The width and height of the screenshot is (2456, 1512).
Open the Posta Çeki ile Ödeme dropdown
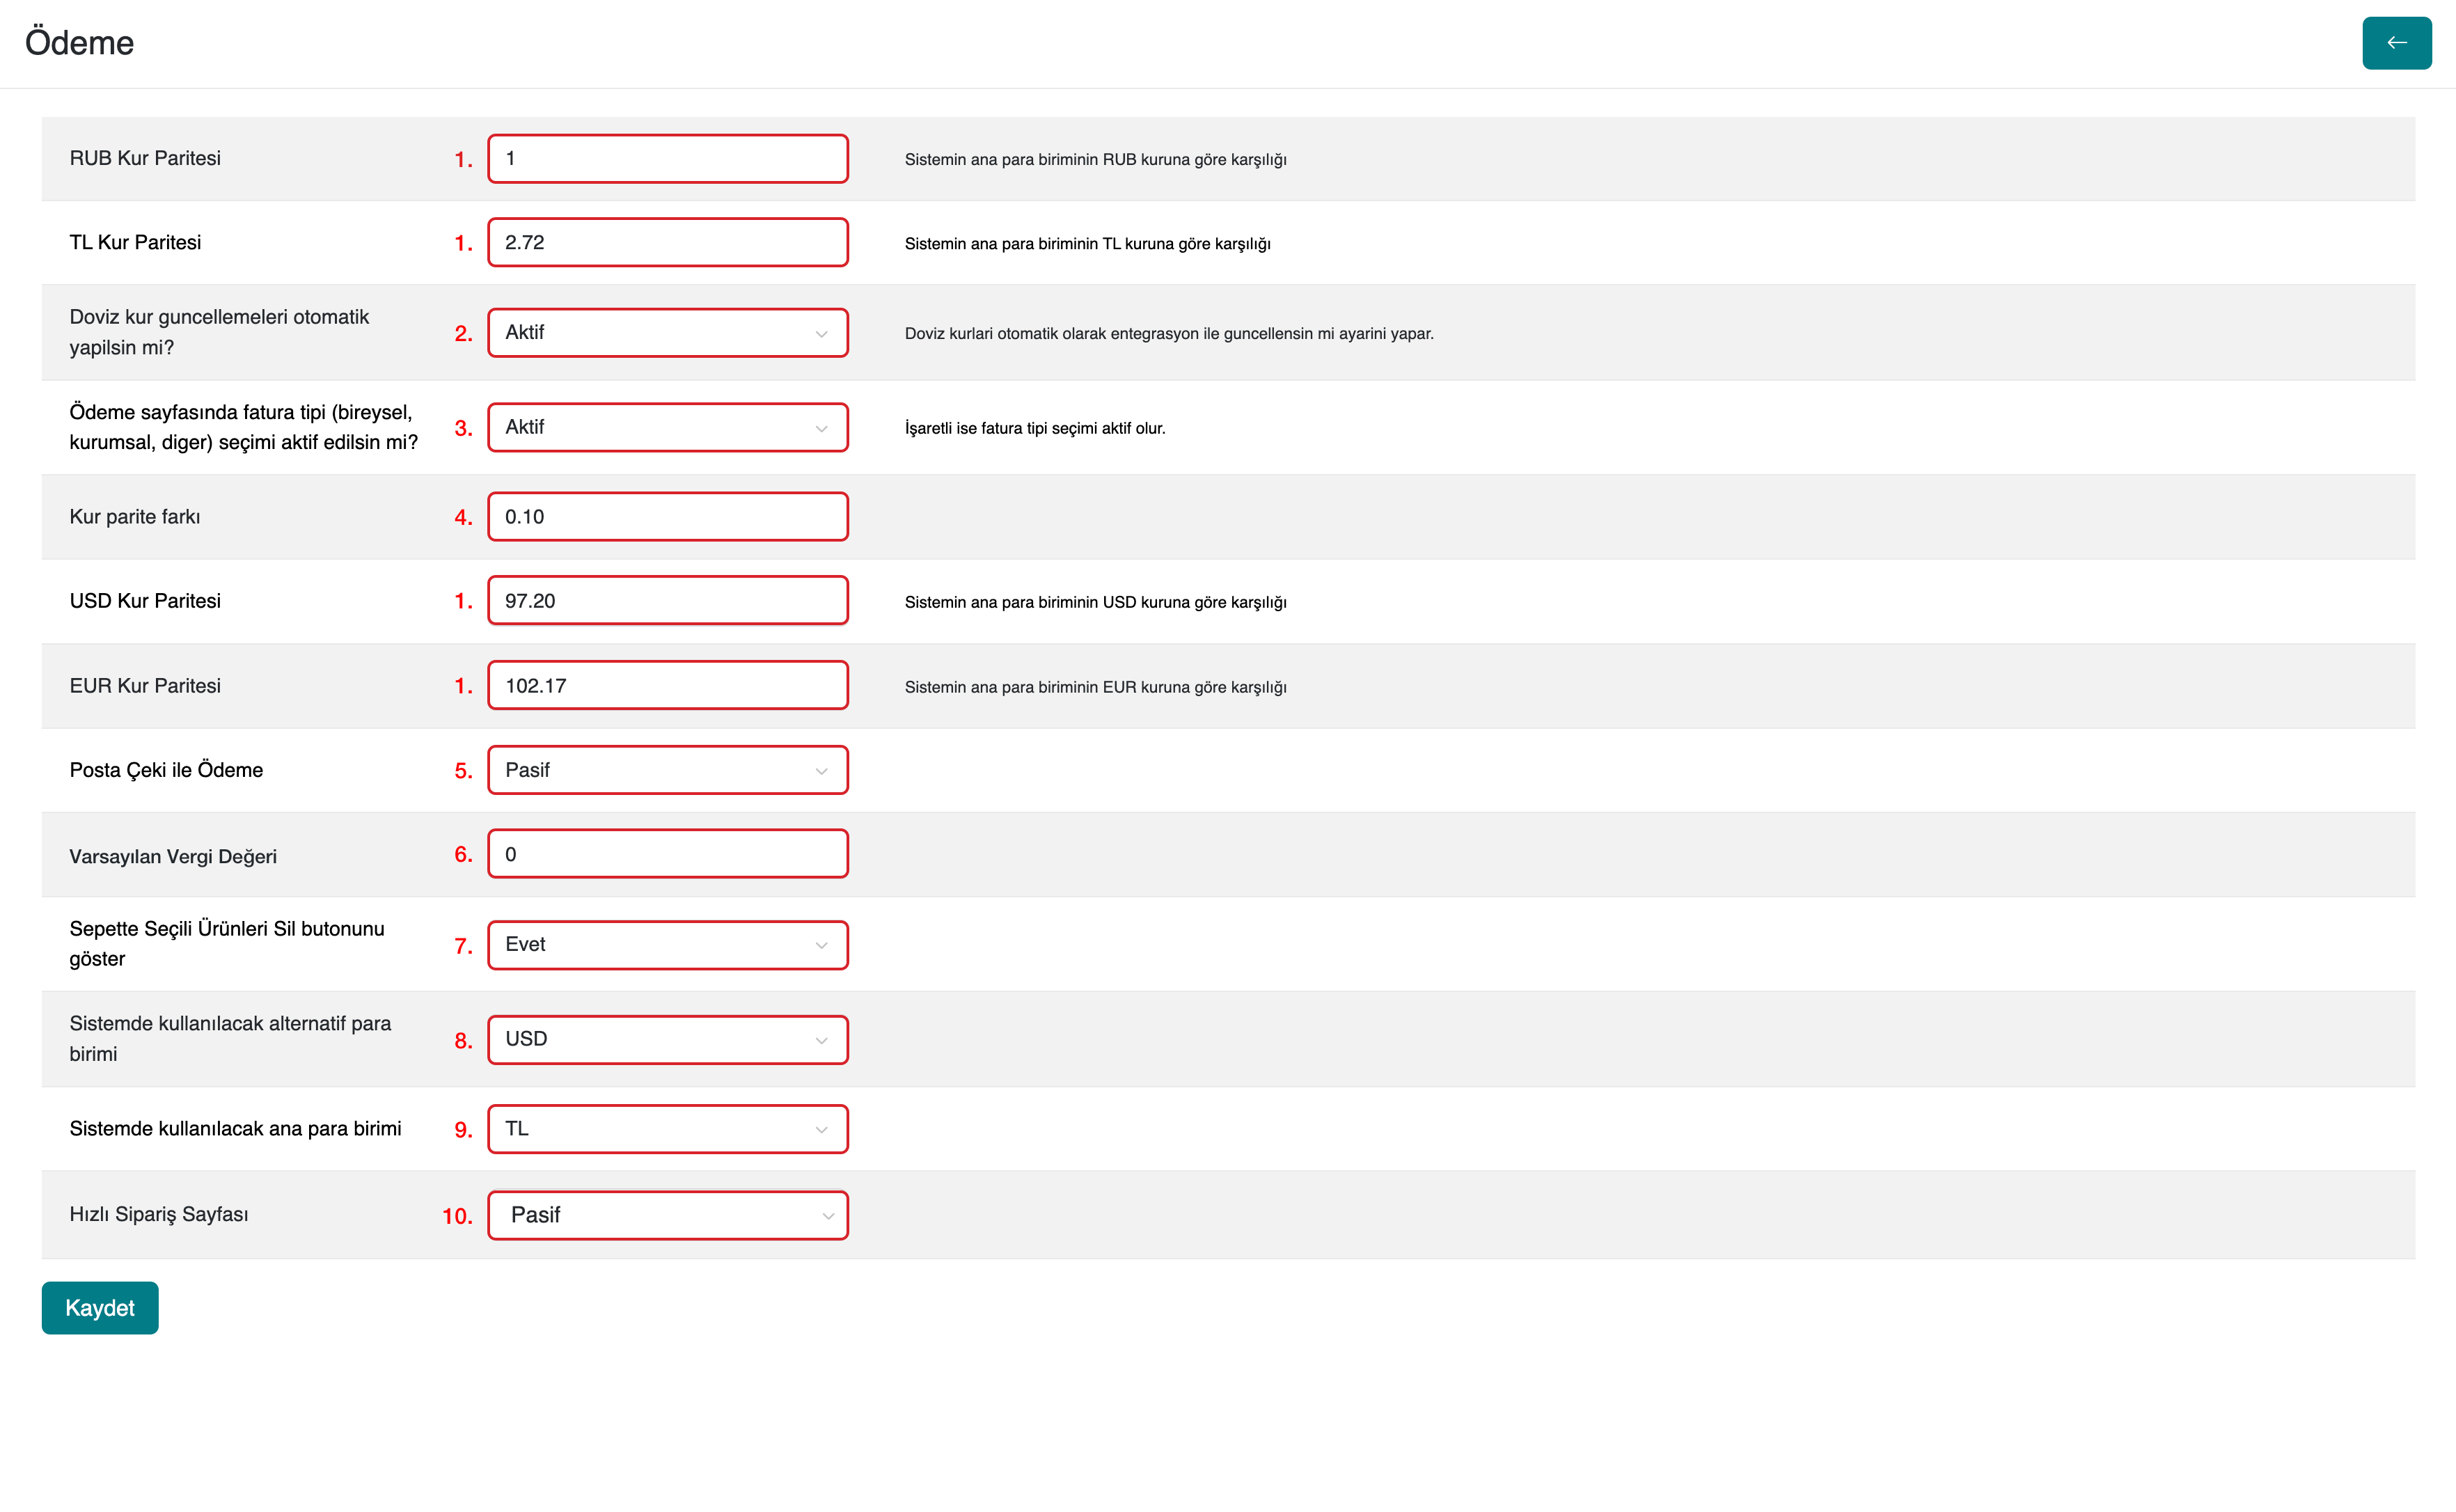click(x=667, y=771)
